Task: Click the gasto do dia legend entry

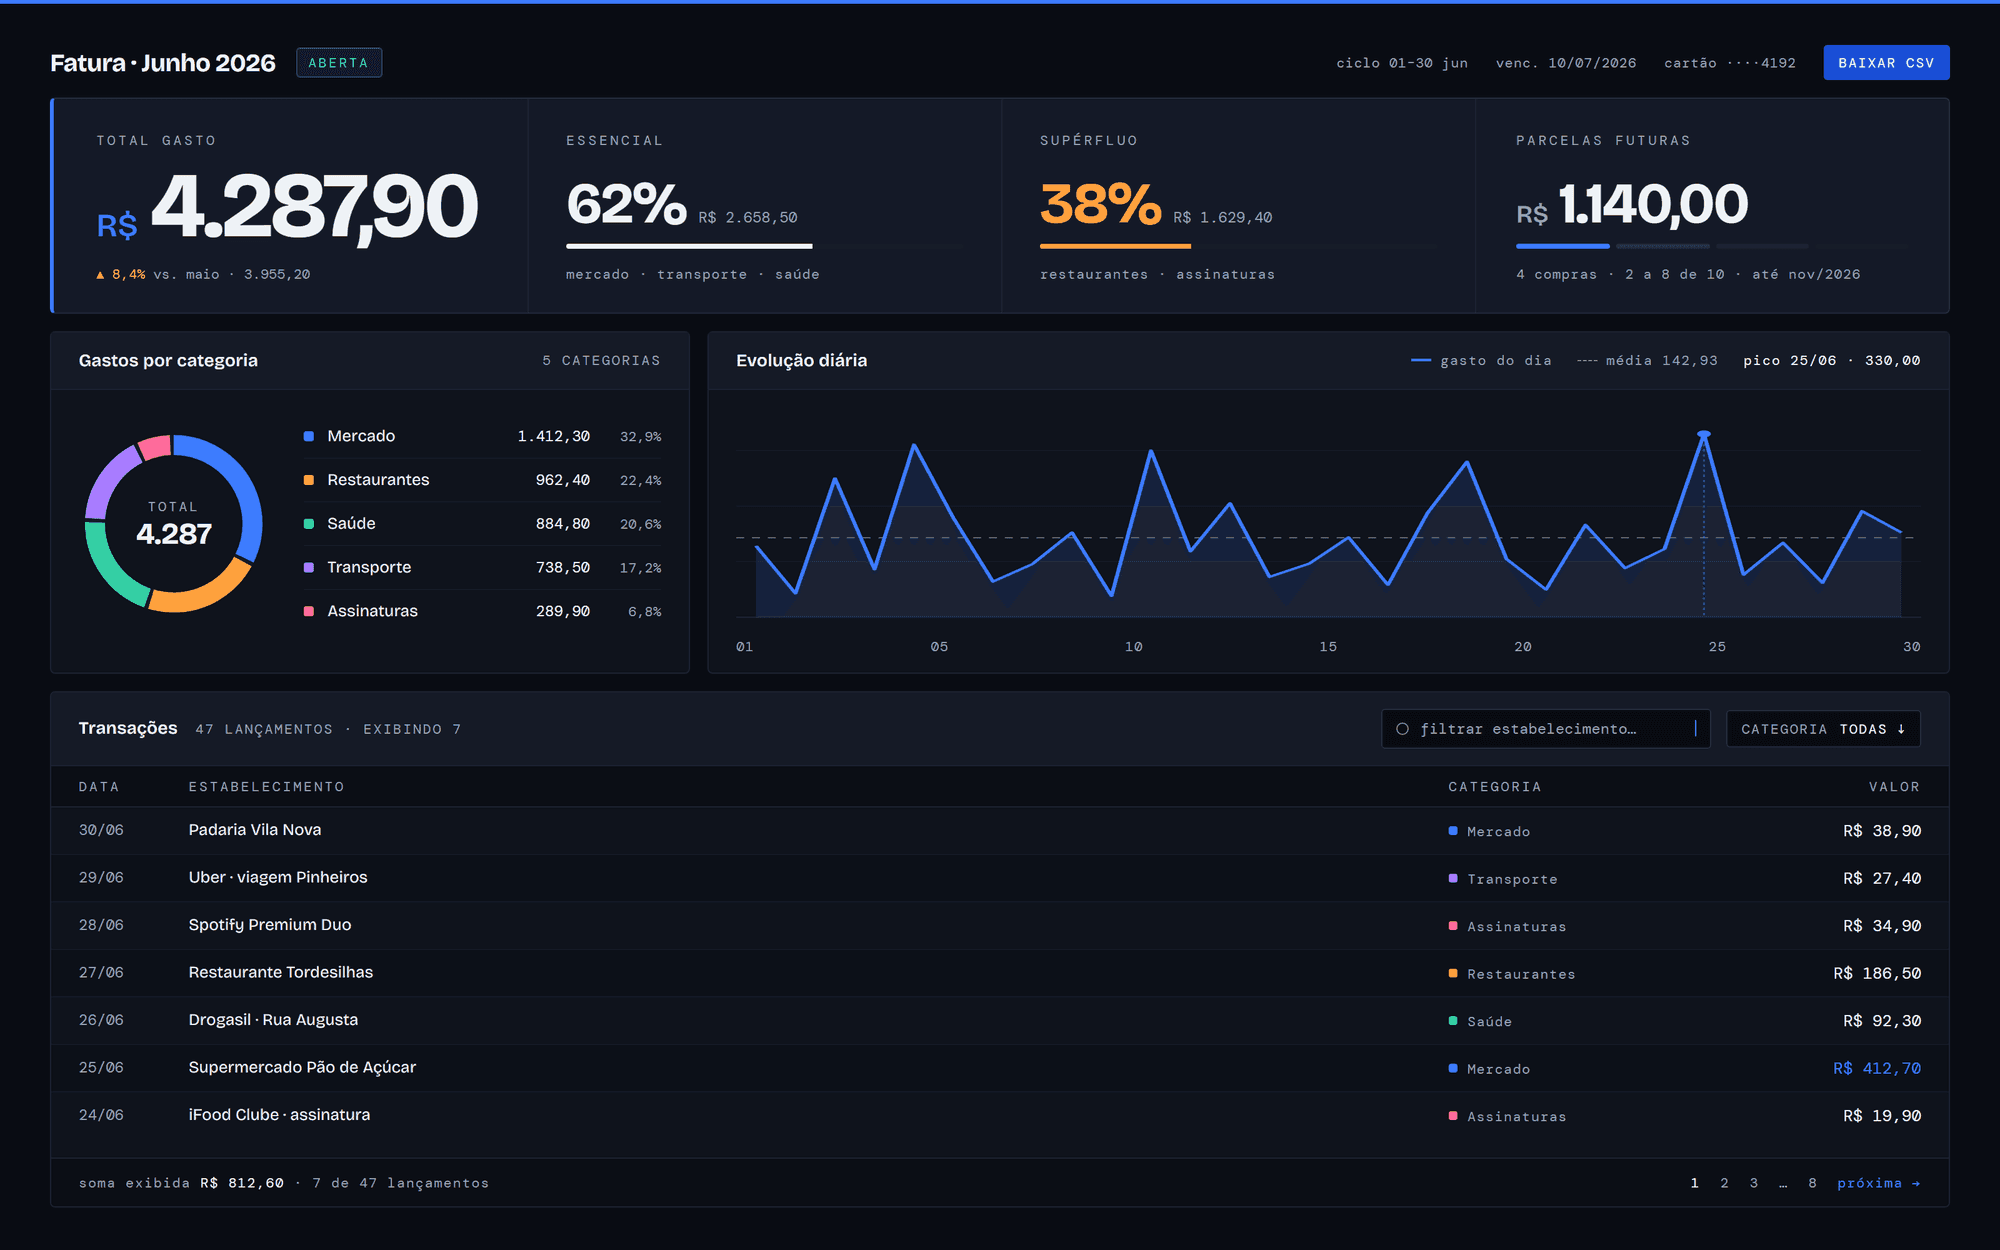Action: (1481, 361)
